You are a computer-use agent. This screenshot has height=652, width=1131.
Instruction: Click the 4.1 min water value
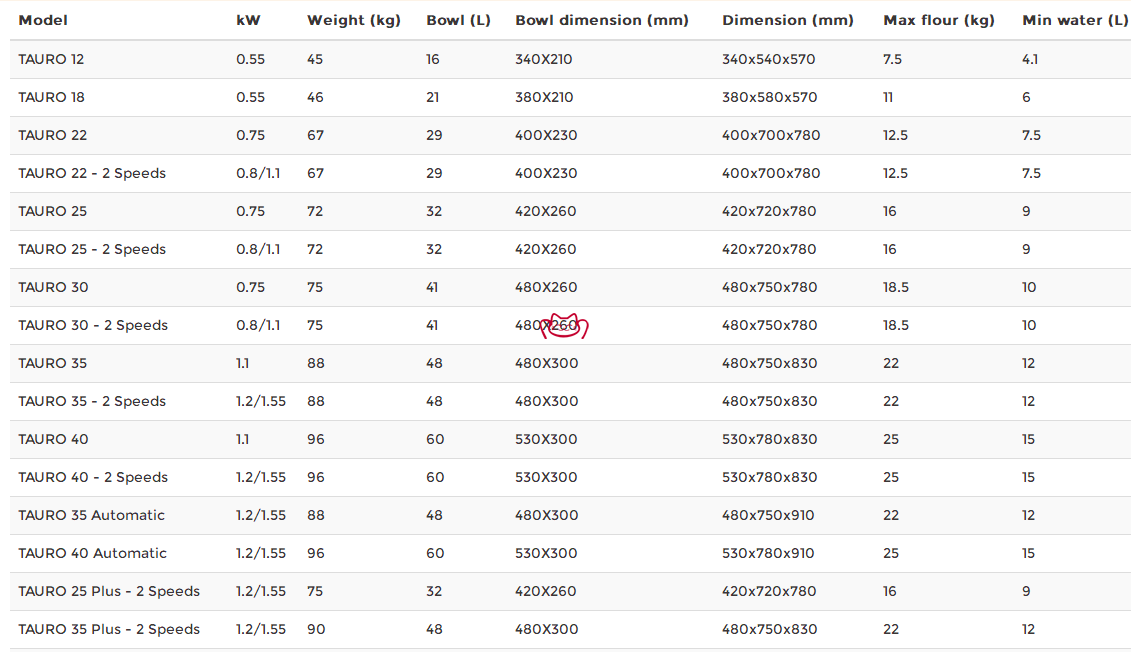[1030, 59]
